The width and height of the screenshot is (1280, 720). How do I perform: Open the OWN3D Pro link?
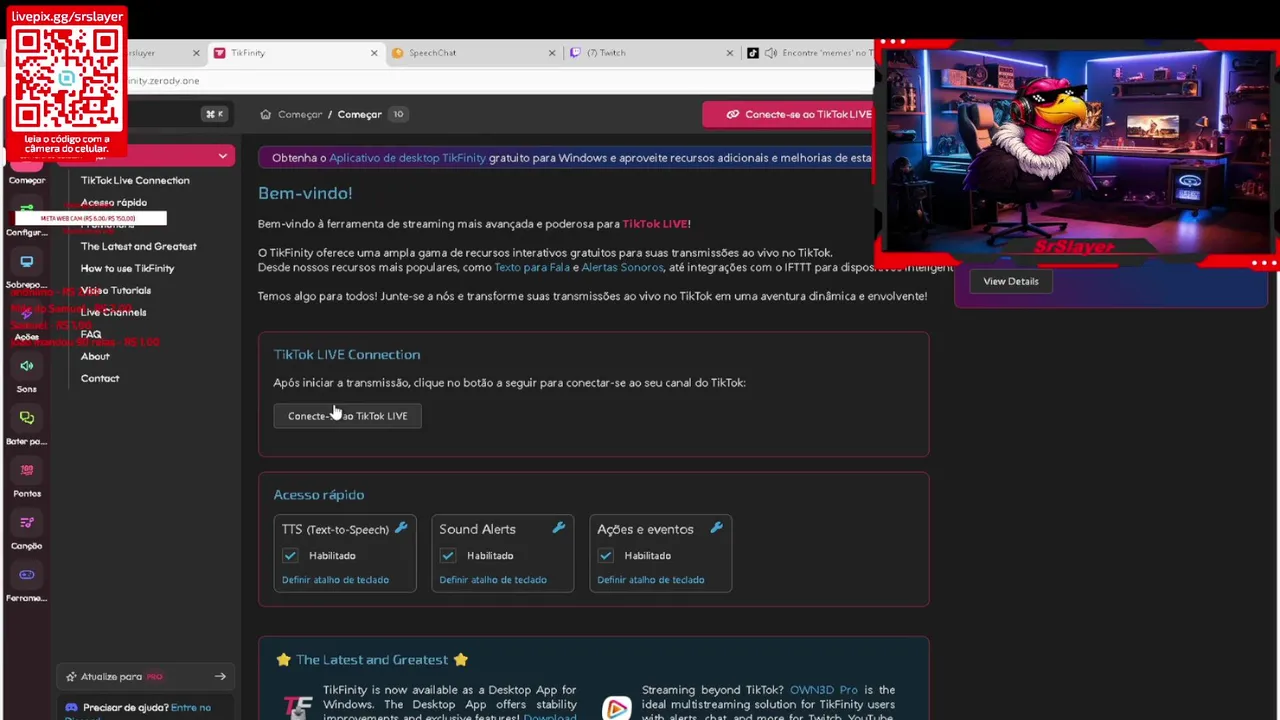point(824,690)
